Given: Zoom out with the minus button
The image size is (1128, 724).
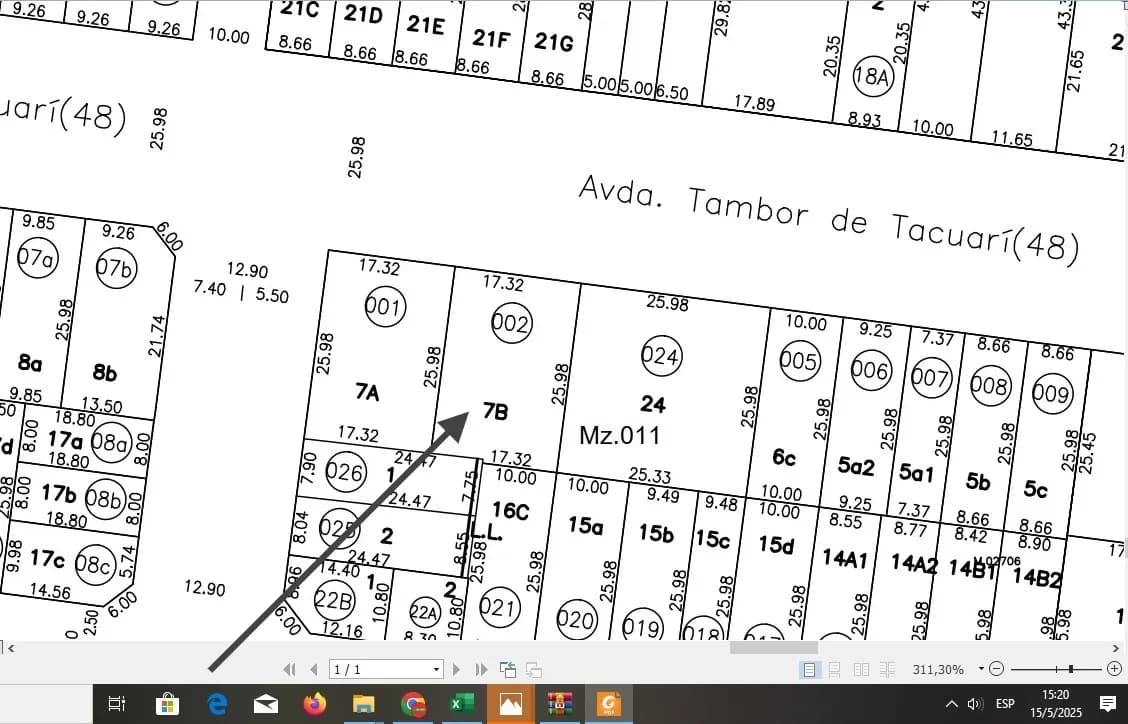Looking at the screenshot, I should tap(996, 669).
